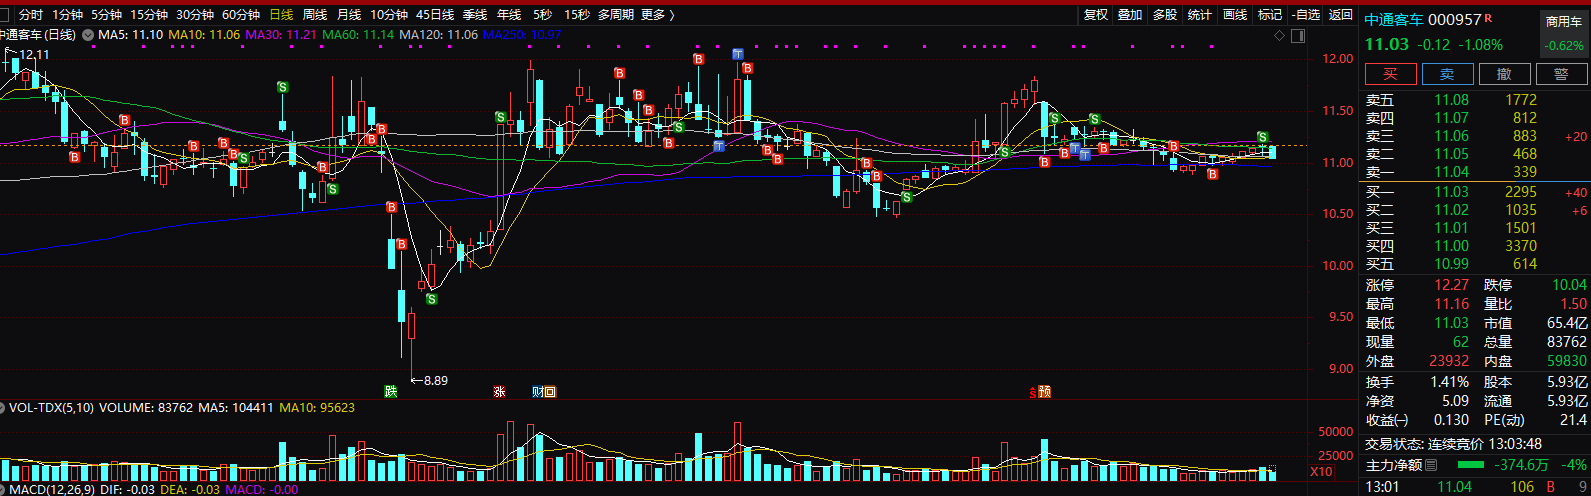Click the blue T marker at chart top
This screenshot has height=496, width=1591.
pos(737,53)
